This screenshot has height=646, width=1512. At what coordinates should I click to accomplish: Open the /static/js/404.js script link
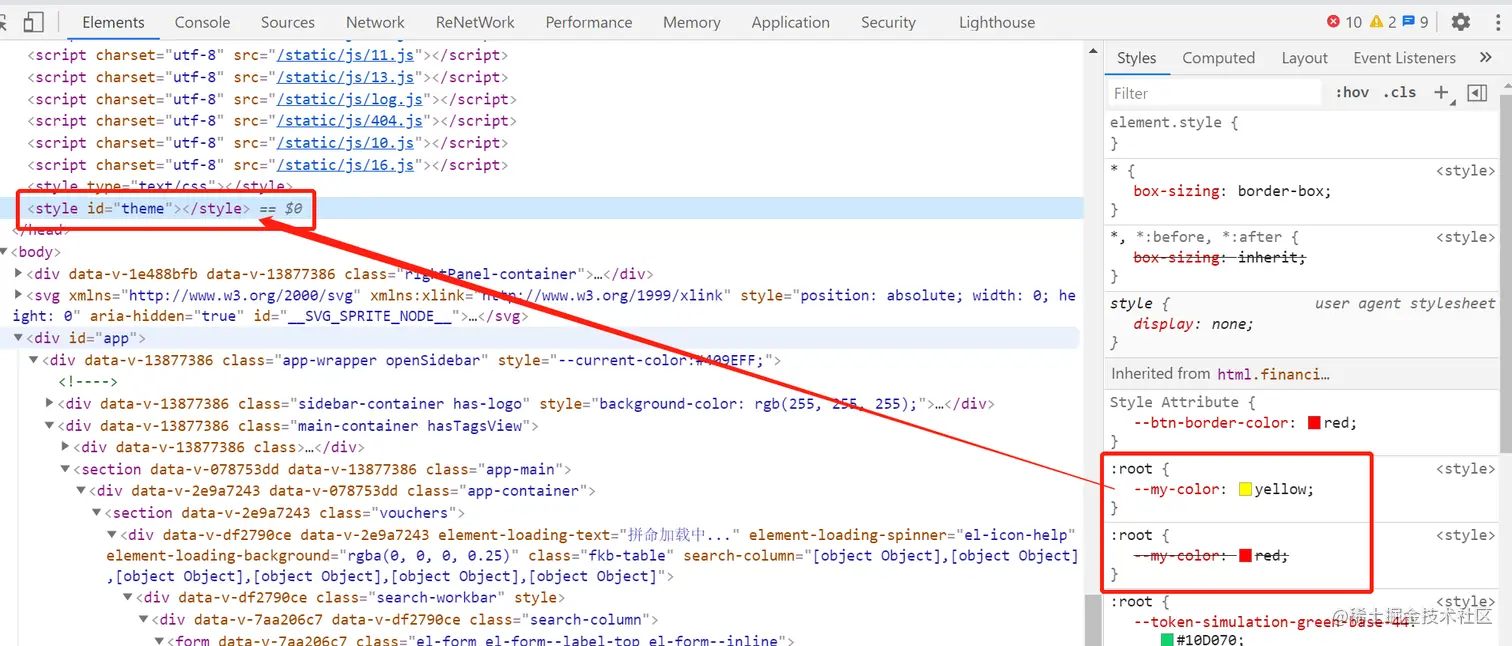(350, 121)
